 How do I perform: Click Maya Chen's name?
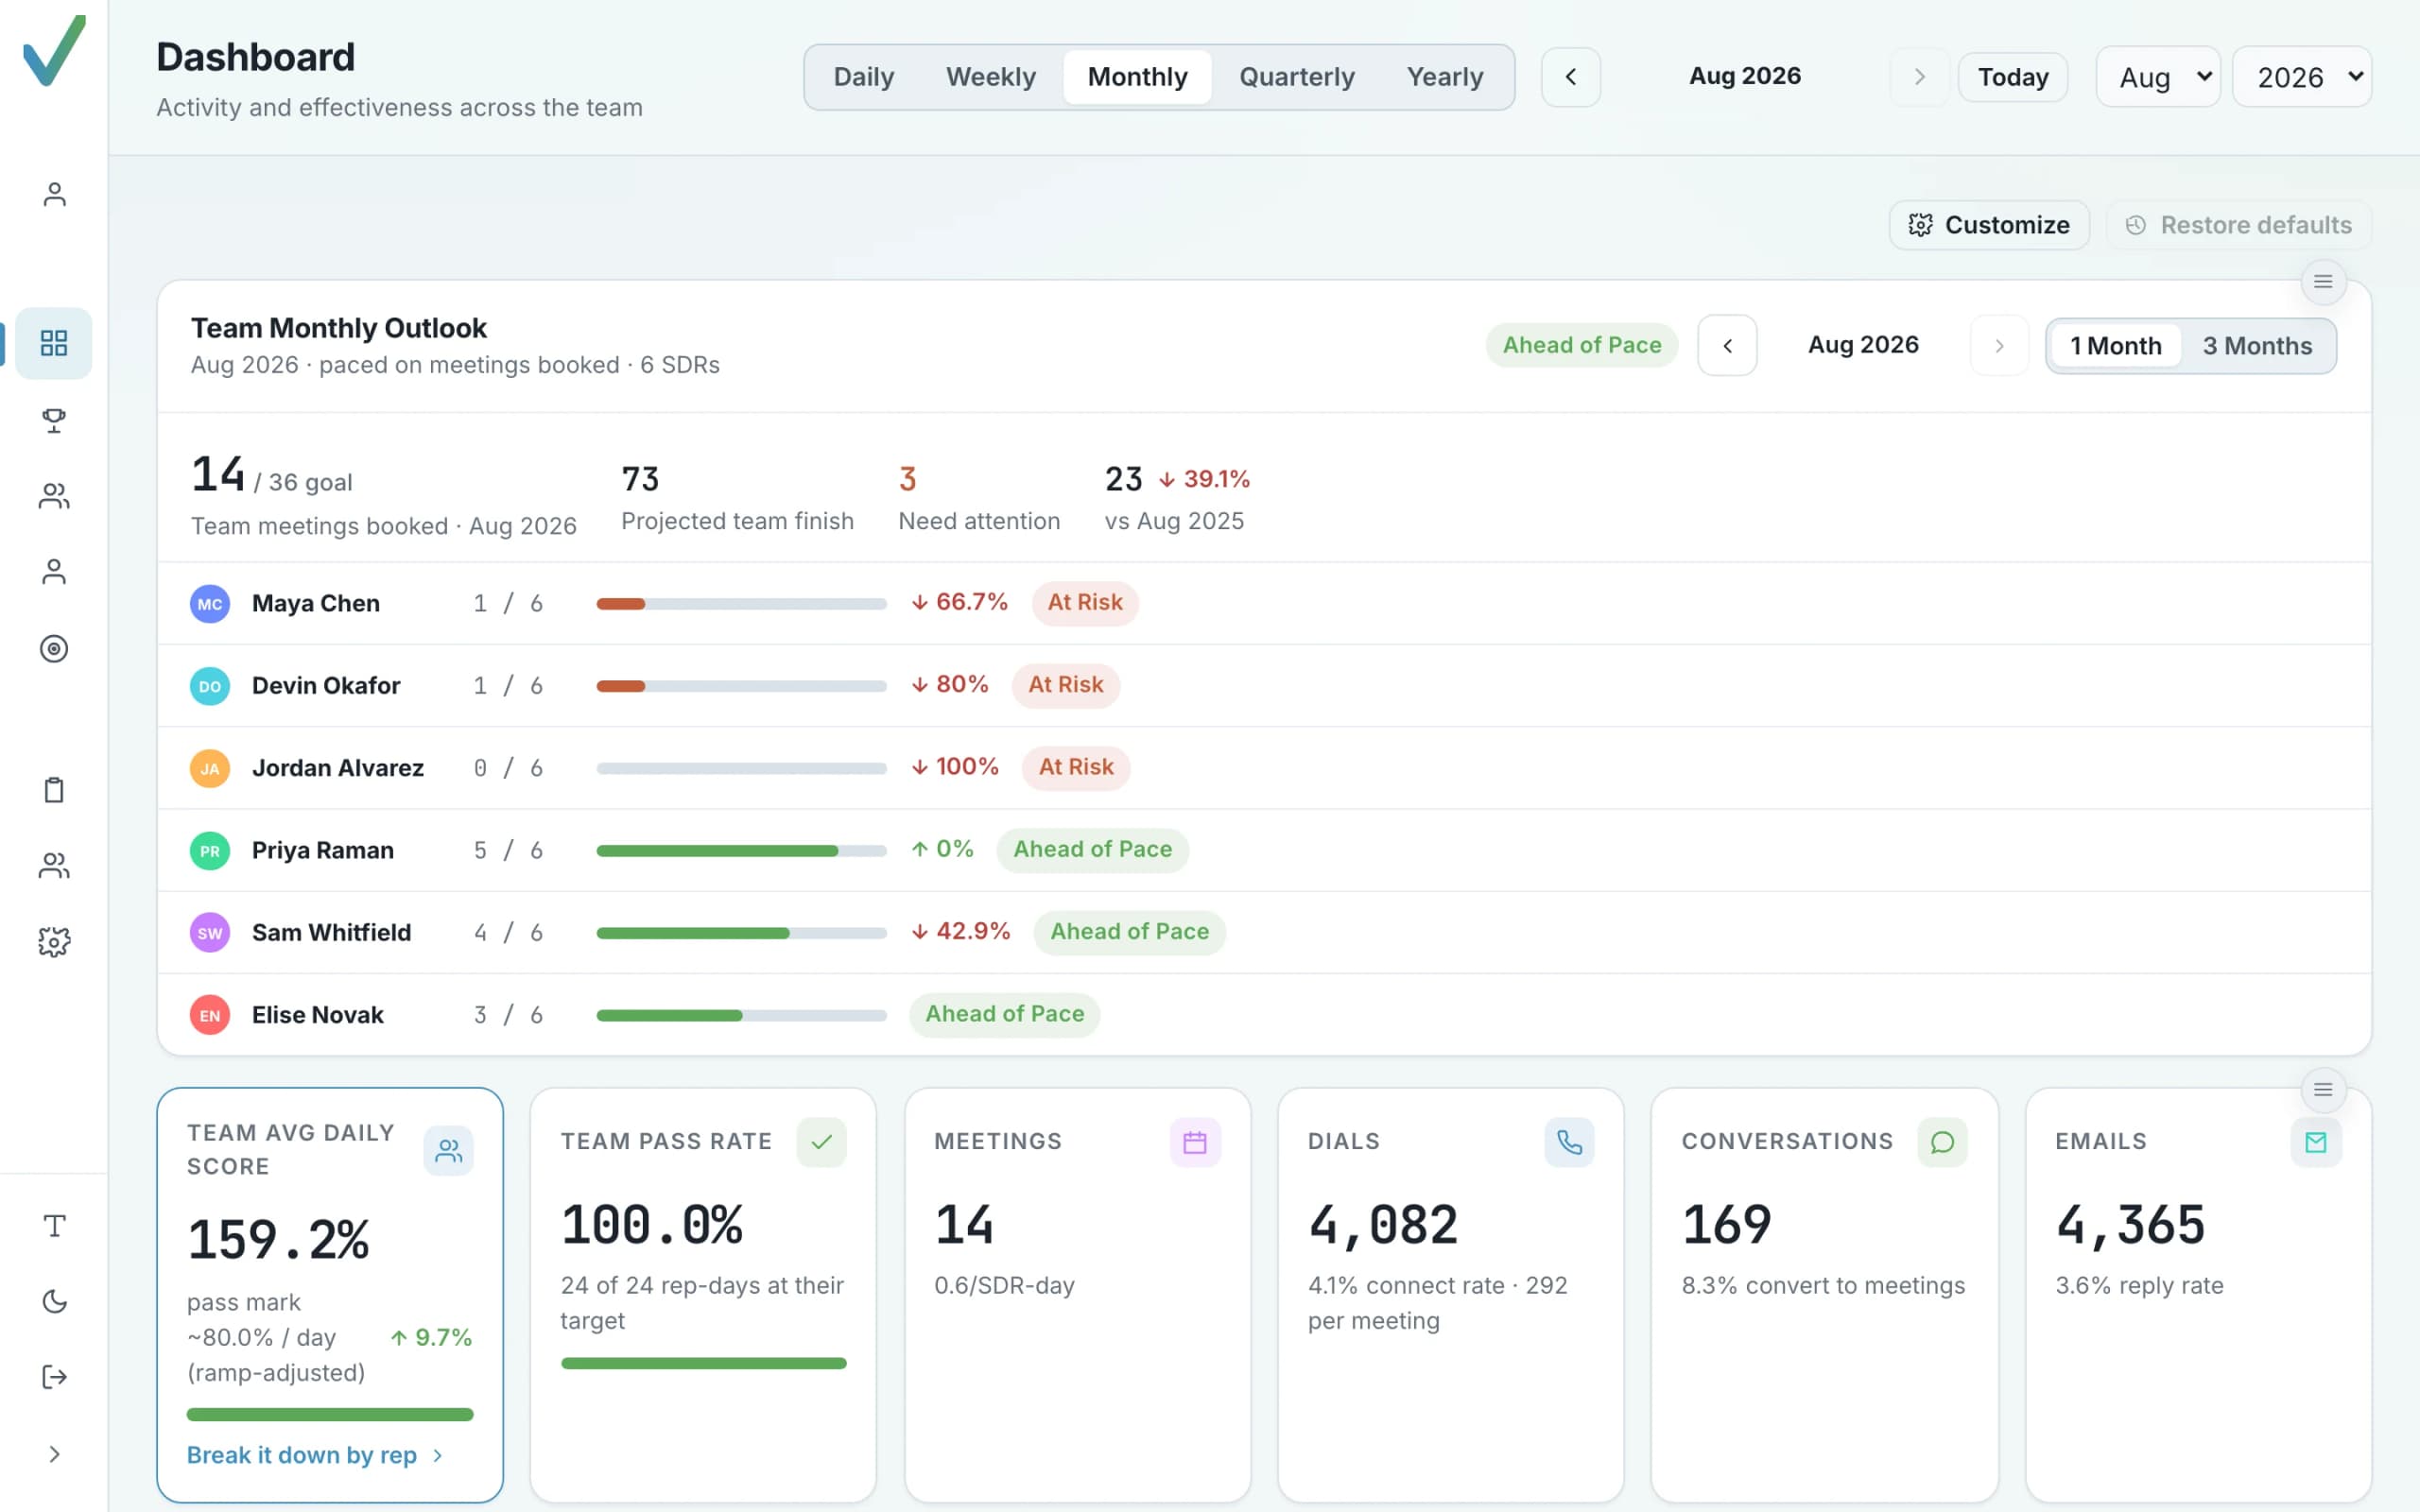[316, 603]
